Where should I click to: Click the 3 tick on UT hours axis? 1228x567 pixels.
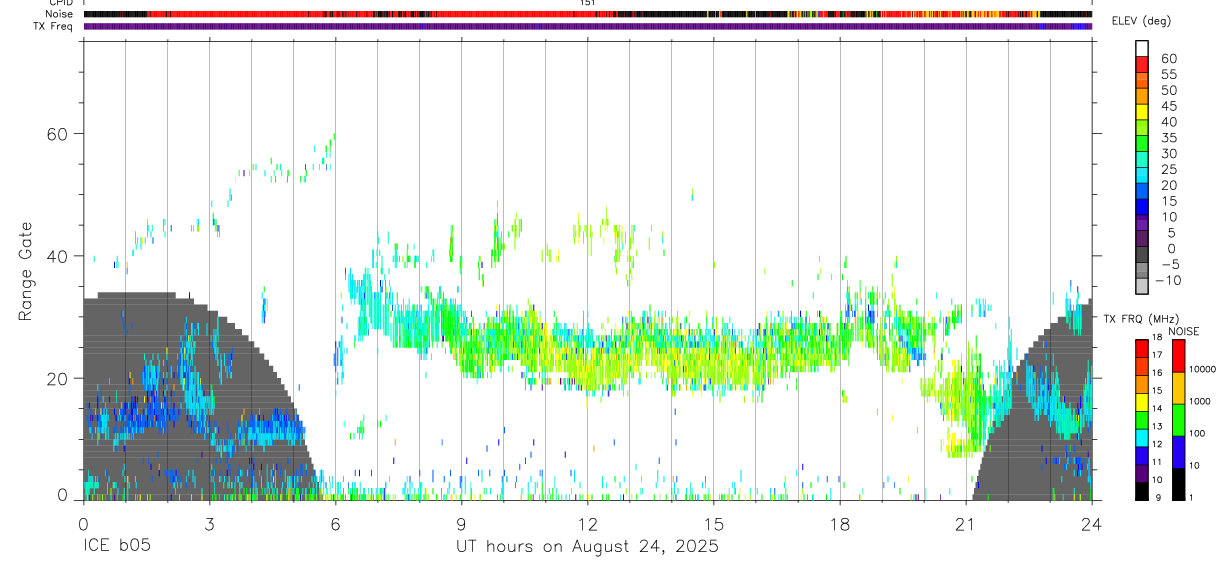[209, 523]
